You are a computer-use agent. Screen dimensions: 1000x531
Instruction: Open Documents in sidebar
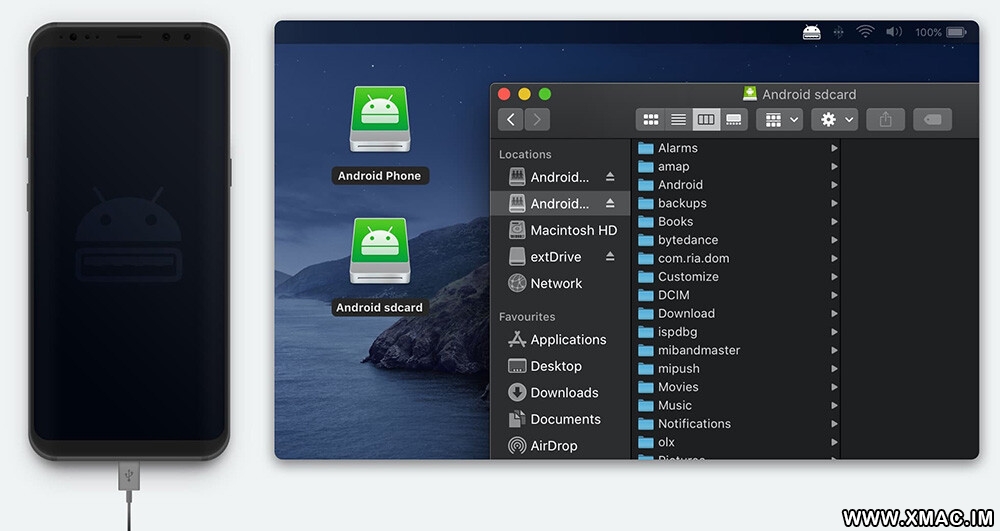[561, 419]
